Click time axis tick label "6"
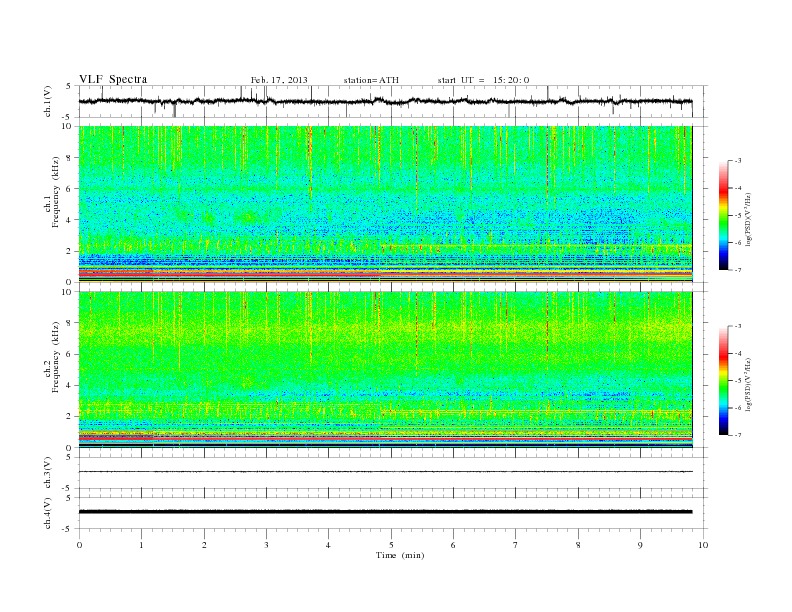This screenshot has width=792, height=612. 454,545
